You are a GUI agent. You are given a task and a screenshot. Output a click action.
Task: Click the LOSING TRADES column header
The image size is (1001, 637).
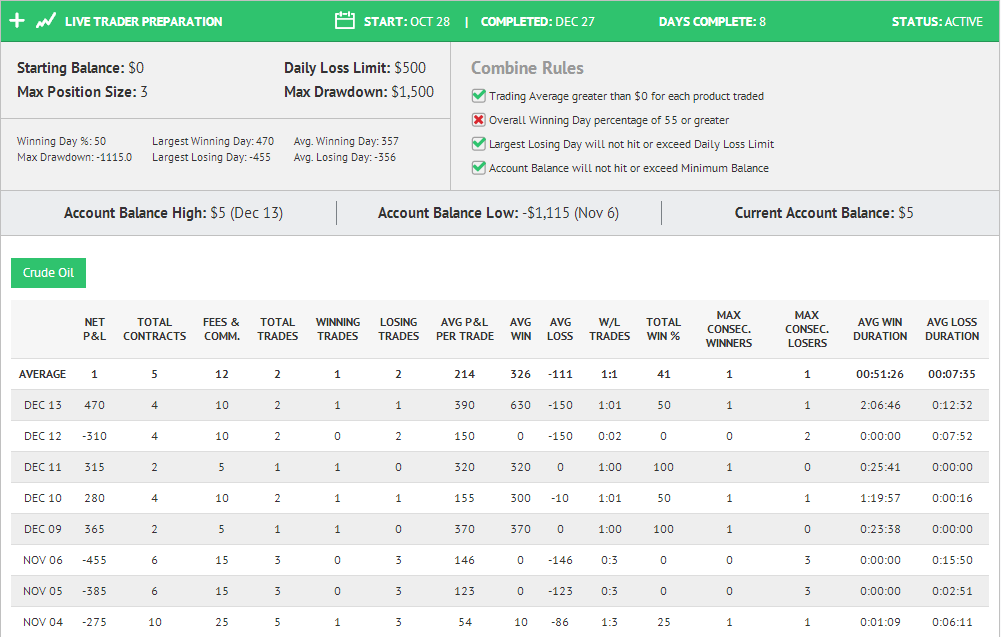(398, 329)
